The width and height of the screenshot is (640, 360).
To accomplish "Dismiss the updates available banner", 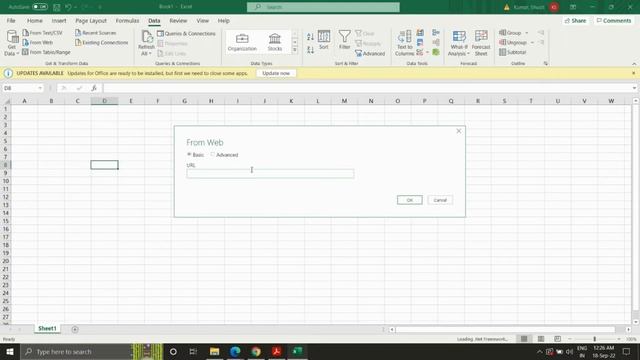I will [633, 73].
